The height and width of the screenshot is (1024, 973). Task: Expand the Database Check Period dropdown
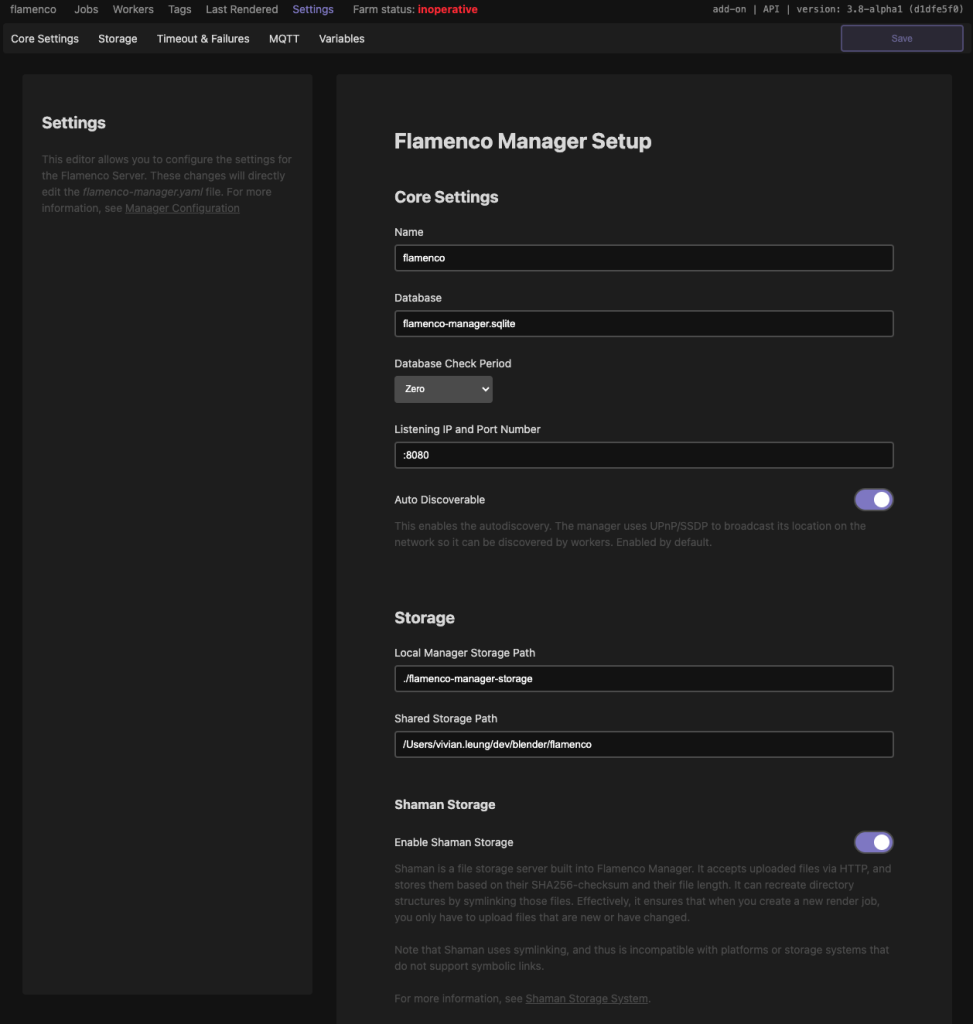tap(443, 389)
